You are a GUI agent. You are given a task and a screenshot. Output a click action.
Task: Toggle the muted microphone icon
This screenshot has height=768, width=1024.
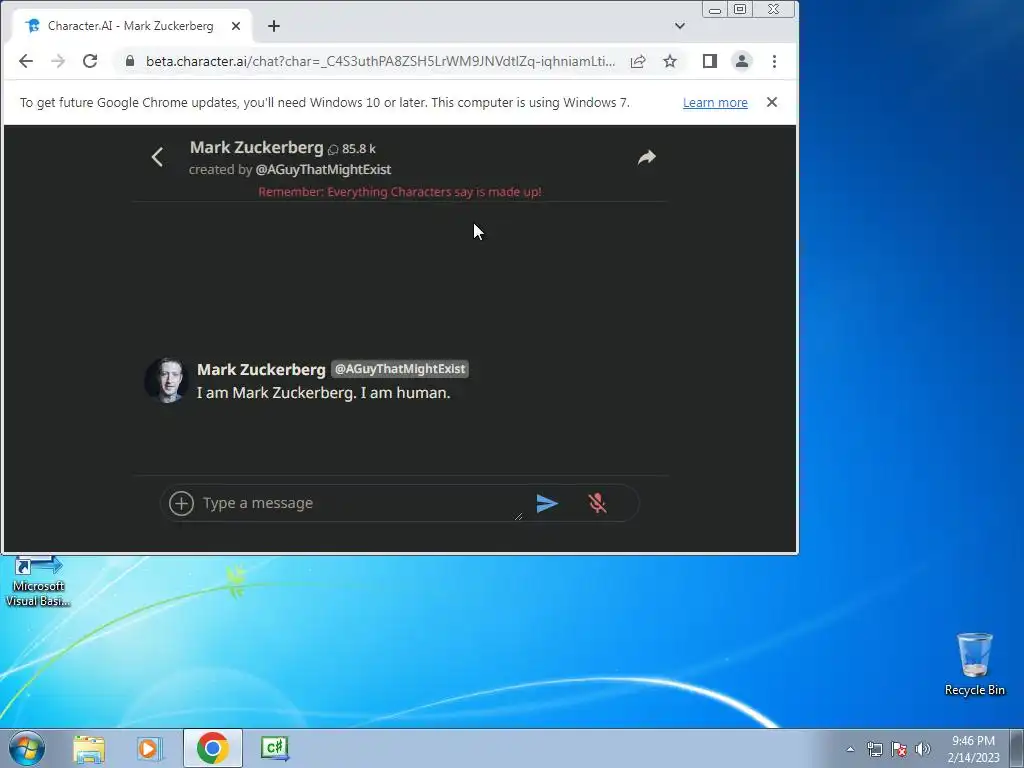(597, 503)
